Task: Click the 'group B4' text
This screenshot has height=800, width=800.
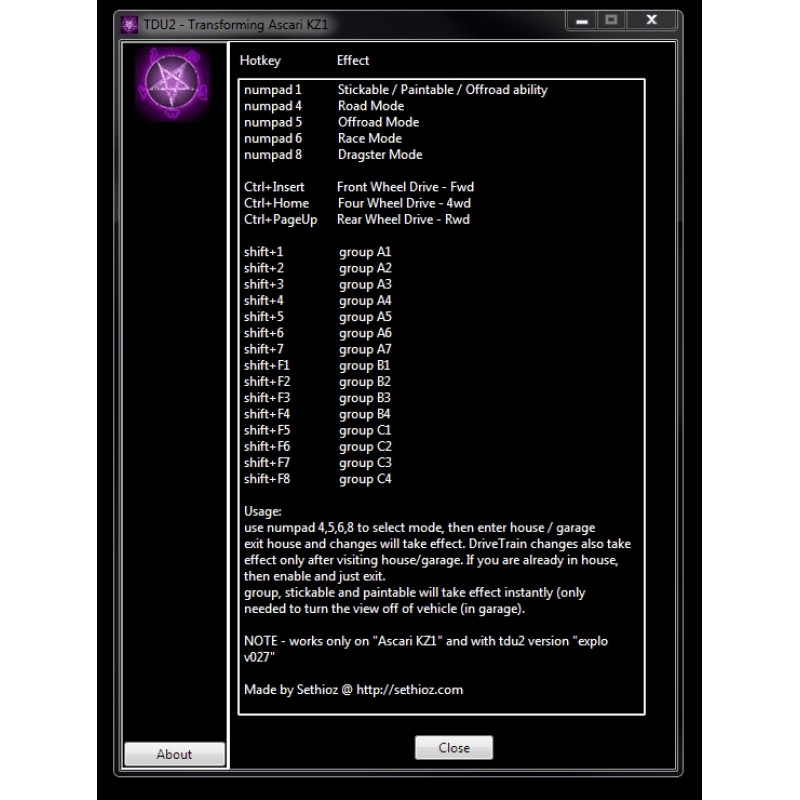Action: pyautogui.click(x=364, y=415)
